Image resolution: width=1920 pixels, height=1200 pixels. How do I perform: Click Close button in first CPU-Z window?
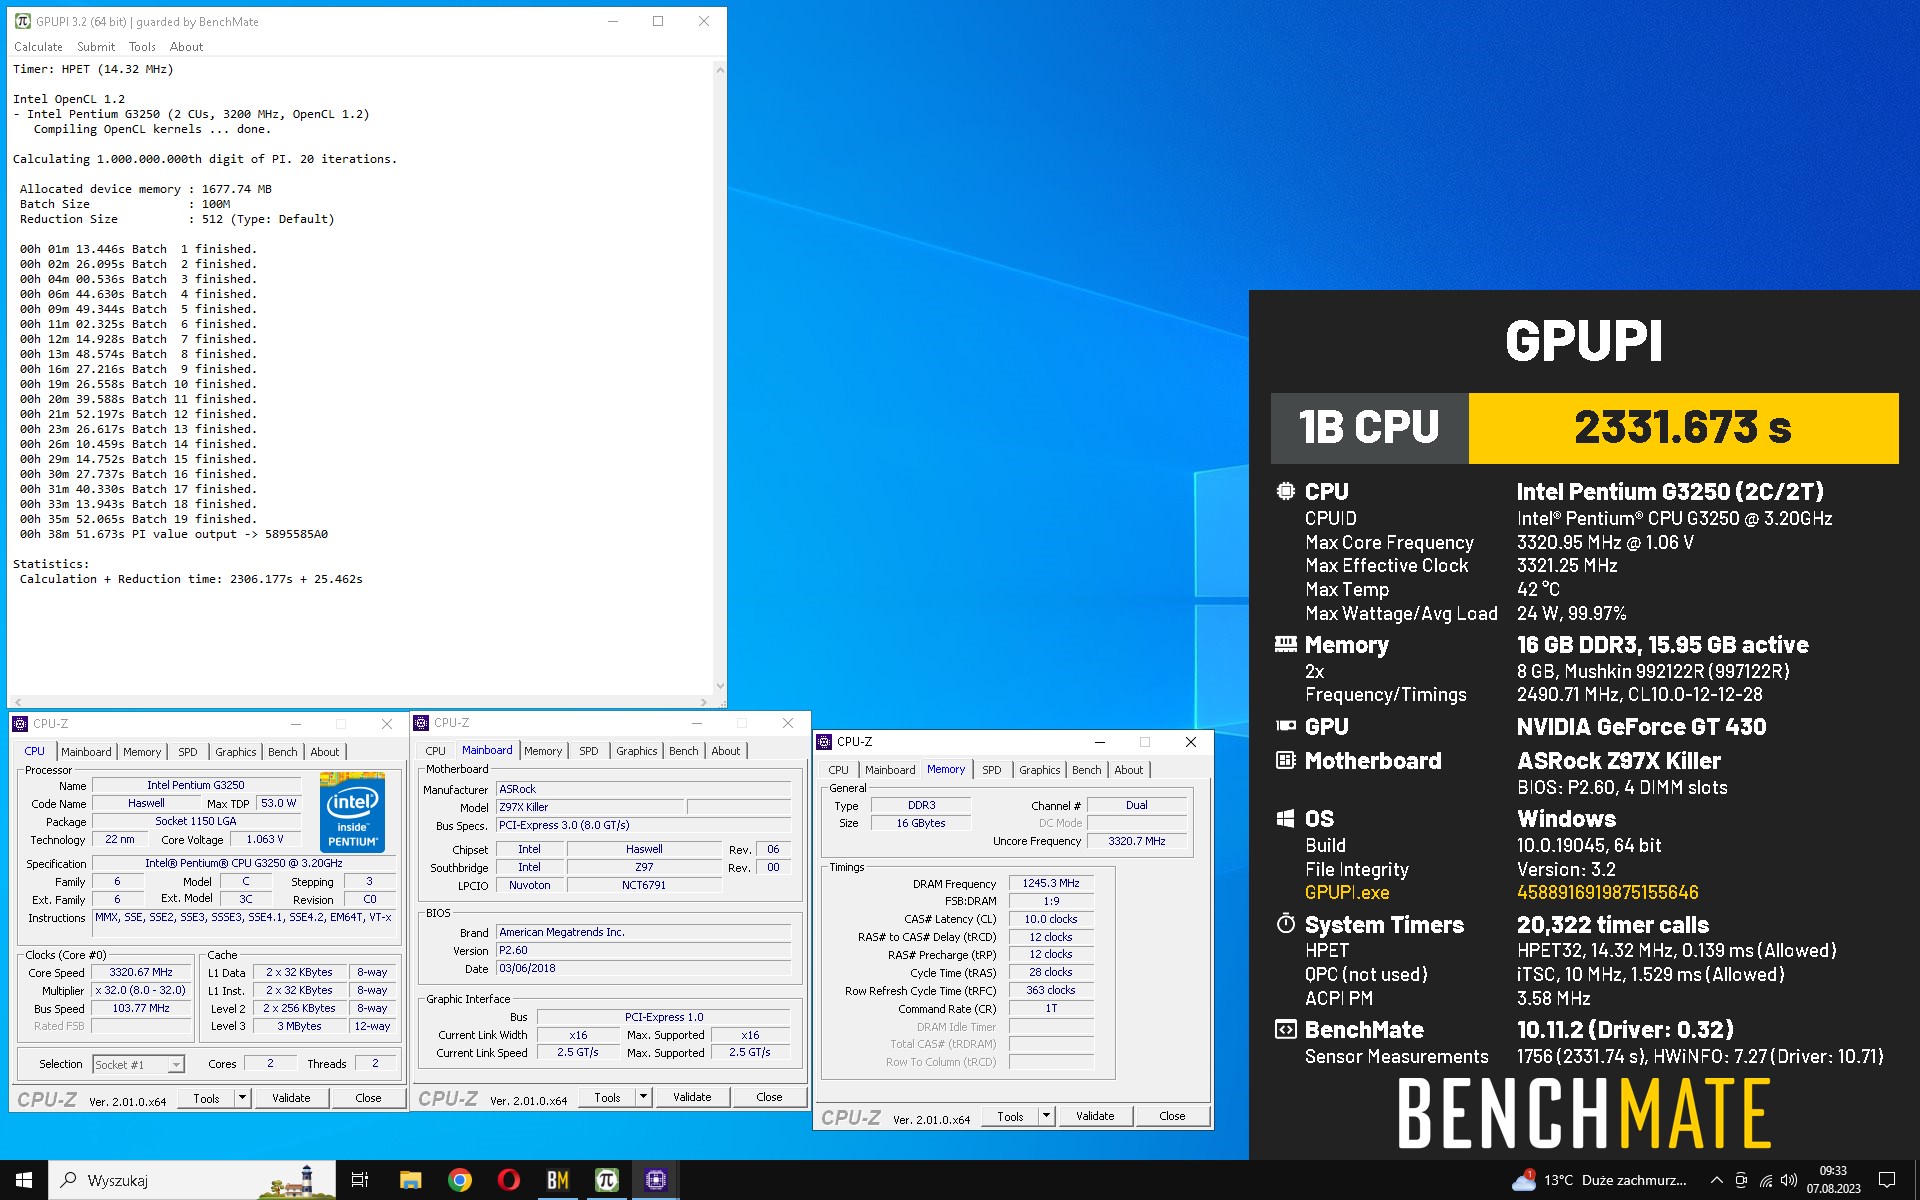[x=368, y=1098]
